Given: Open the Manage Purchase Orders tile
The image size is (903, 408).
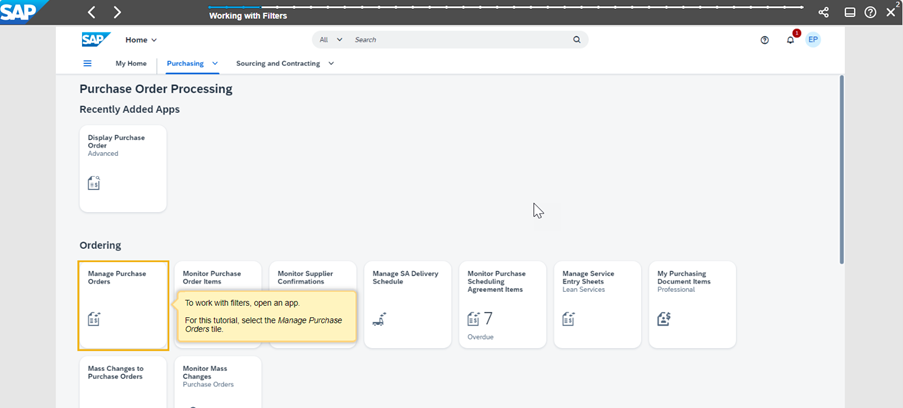Looking at the screenshot, I should [123, 305].
